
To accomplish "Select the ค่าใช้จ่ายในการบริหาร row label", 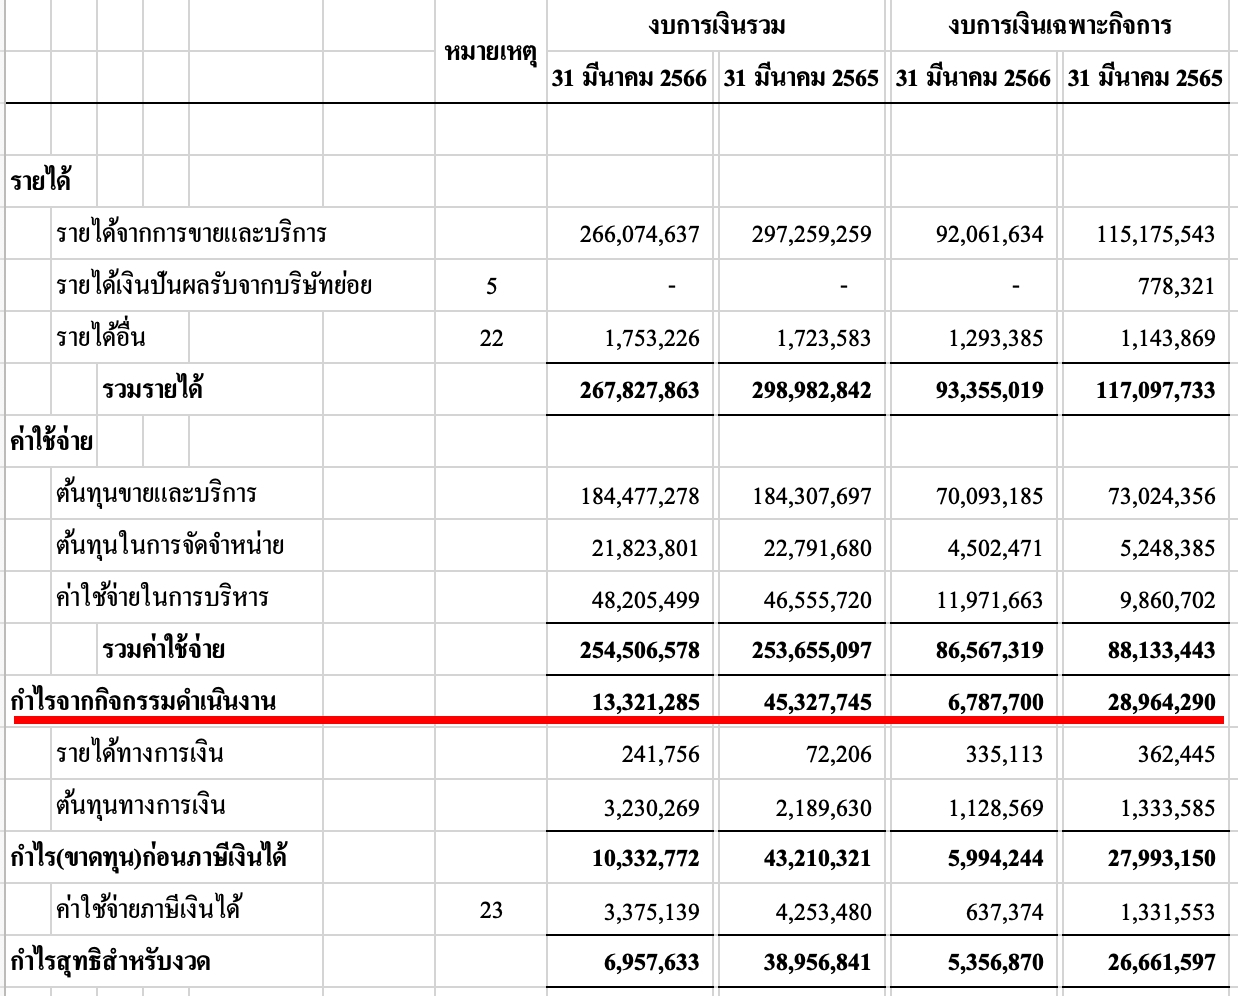I will coord(162,598).
